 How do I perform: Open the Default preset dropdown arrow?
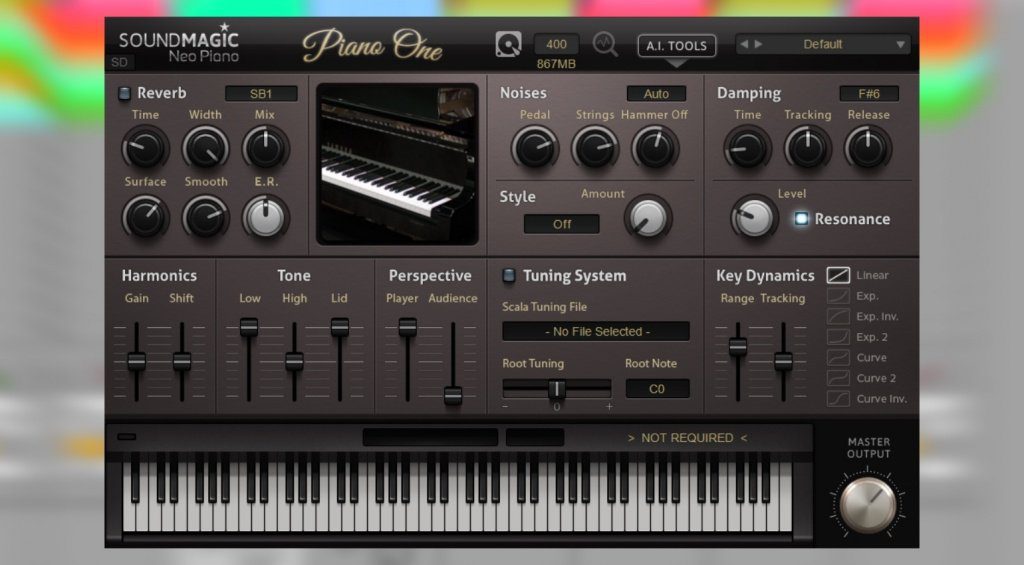click(x=901, y=45)
